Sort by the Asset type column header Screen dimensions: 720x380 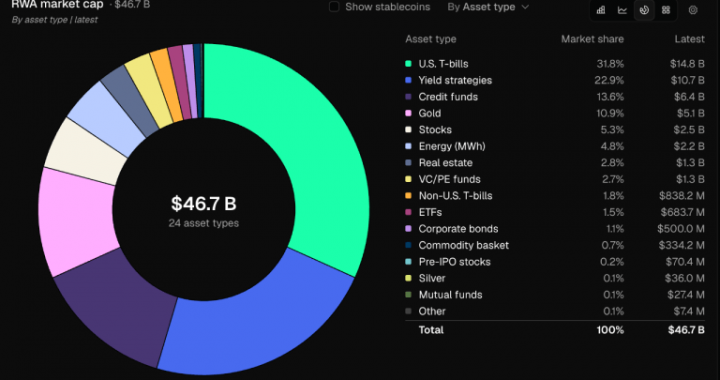[x=431, y=39]
